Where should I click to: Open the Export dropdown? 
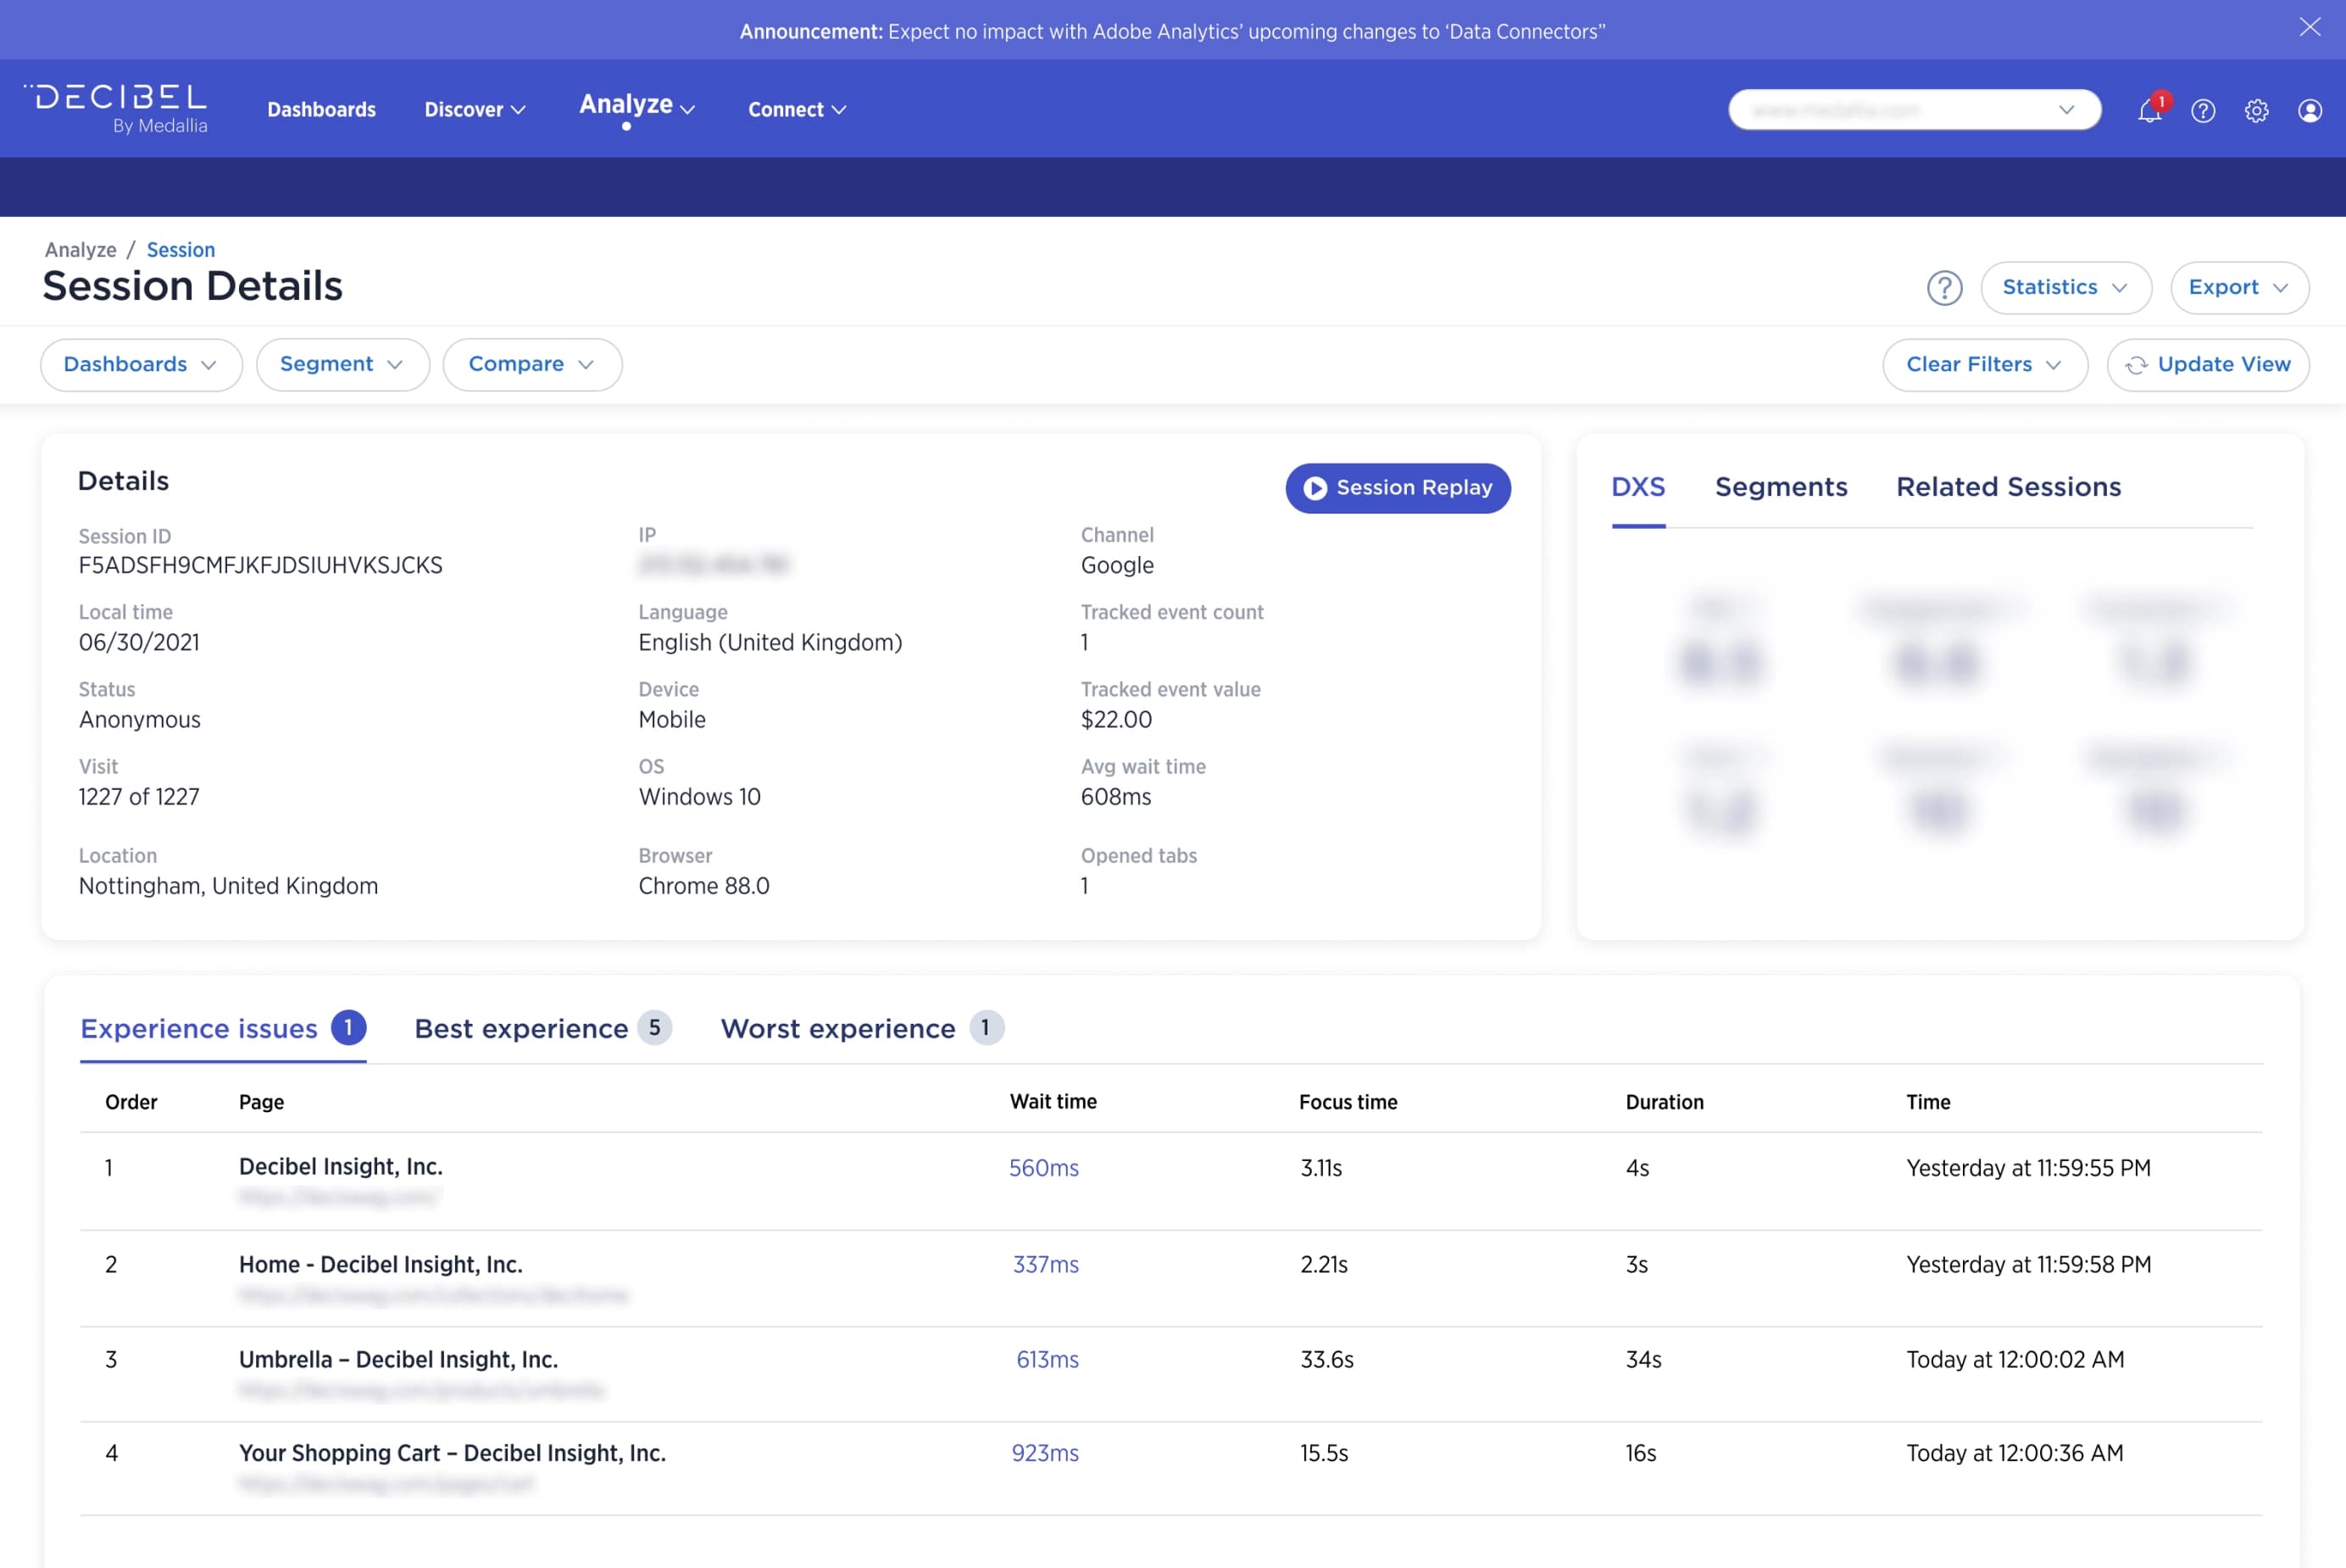click(2239, 288)
